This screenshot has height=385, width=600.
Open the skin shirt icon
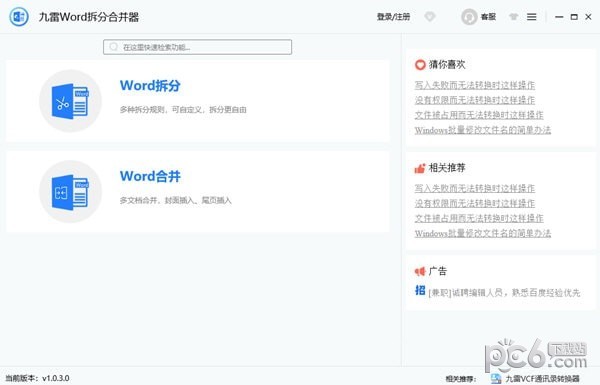(514, 17)
